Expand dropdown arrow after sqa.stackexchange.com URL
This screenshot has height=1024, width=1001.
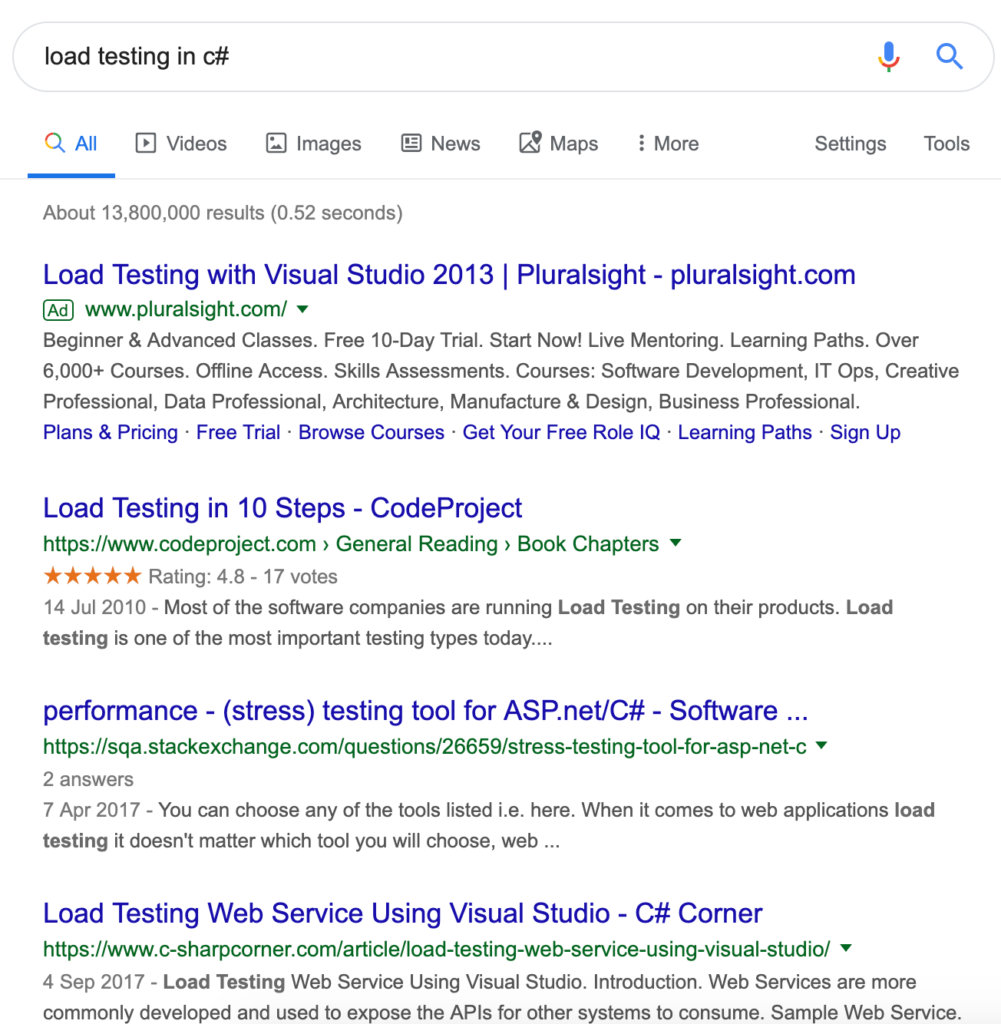coord(822,745)
